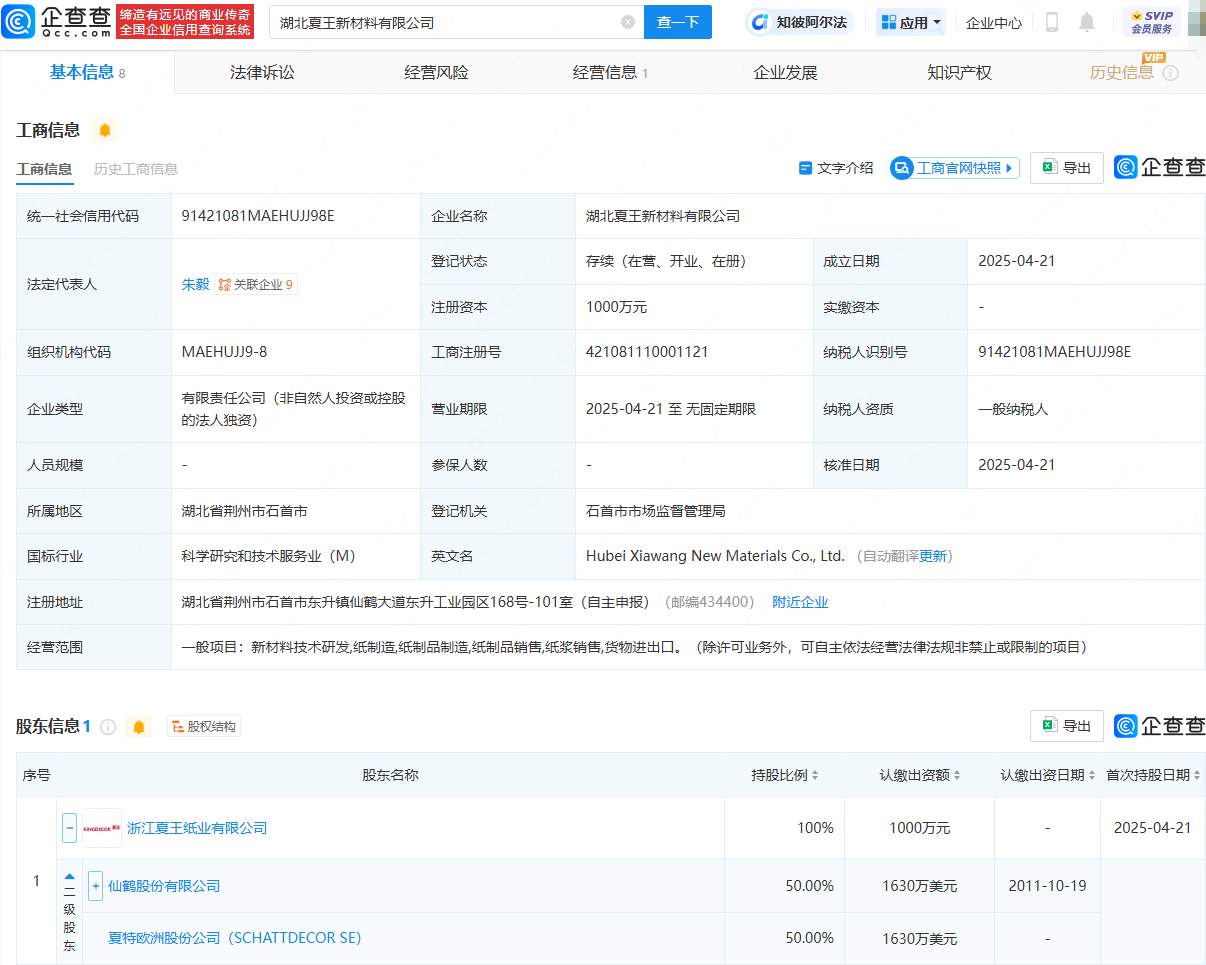Switch to 历史工商信息 sub-tab
1206x965 pixels.
136,169
